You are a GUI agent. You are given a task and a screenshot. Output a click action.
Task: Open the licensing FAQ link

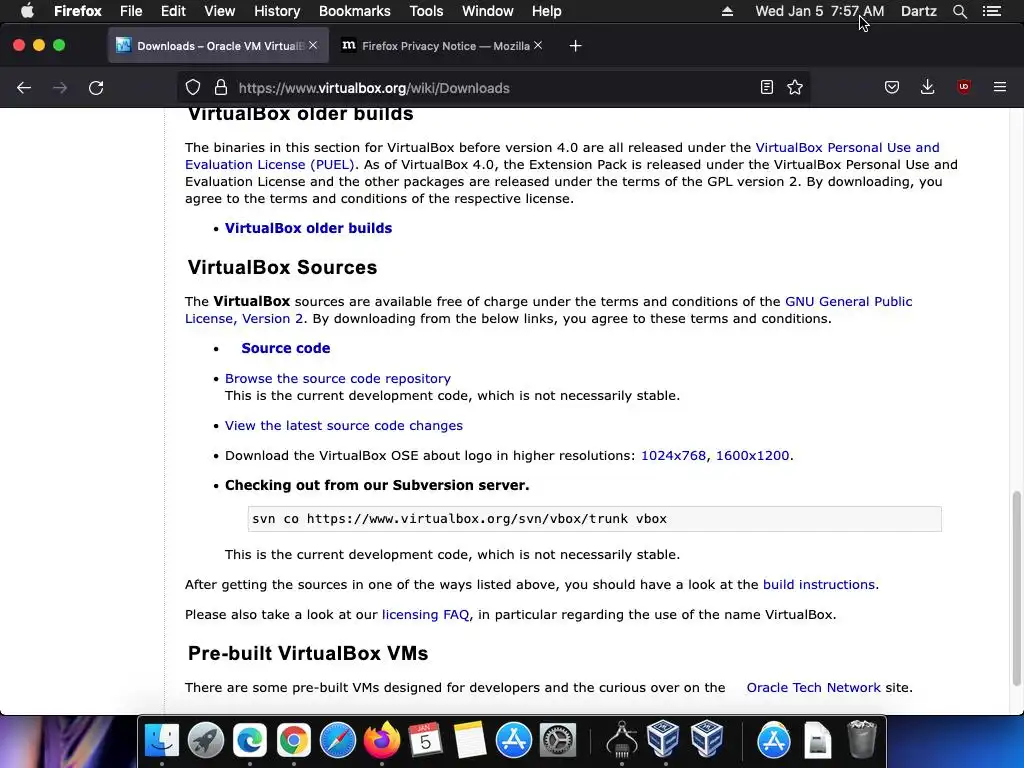point(425,615)
